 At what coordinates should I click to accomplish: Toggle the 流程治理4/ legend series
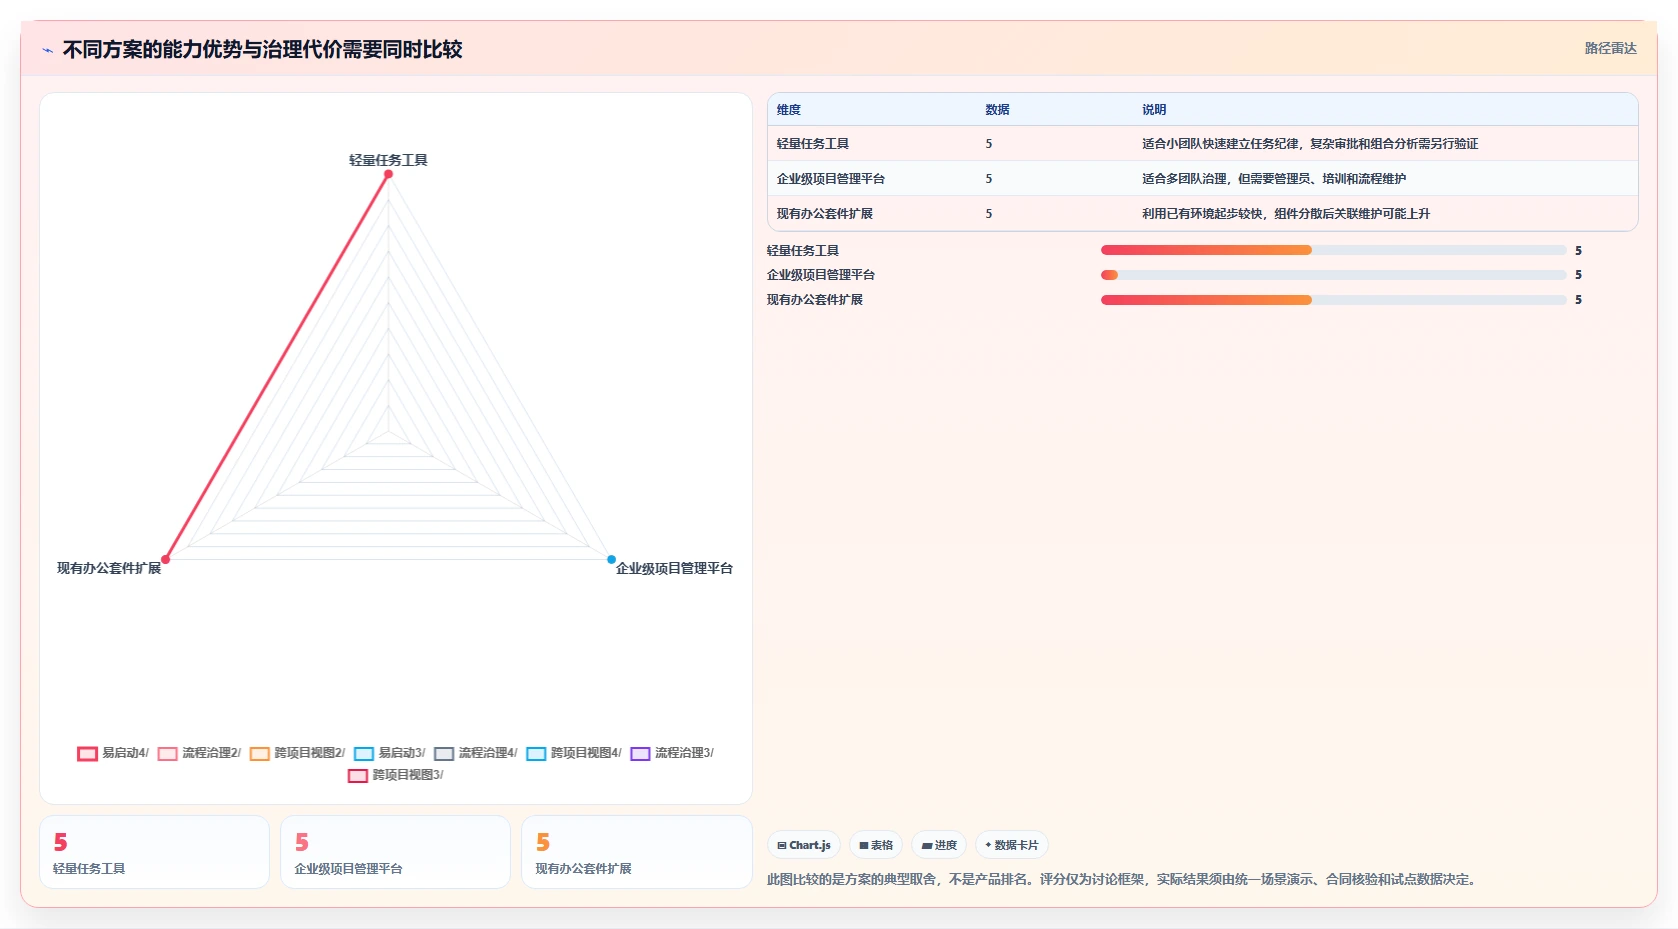pyautogui.click(x=476, y=753)
